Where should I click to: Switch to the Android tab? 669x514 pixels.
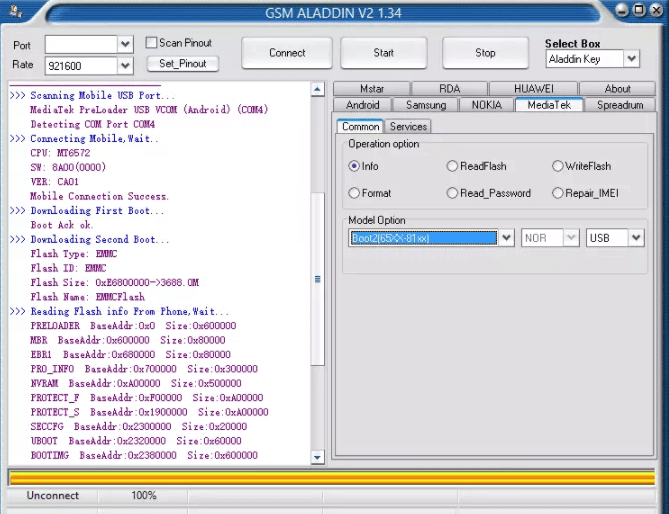coord(362,105)
